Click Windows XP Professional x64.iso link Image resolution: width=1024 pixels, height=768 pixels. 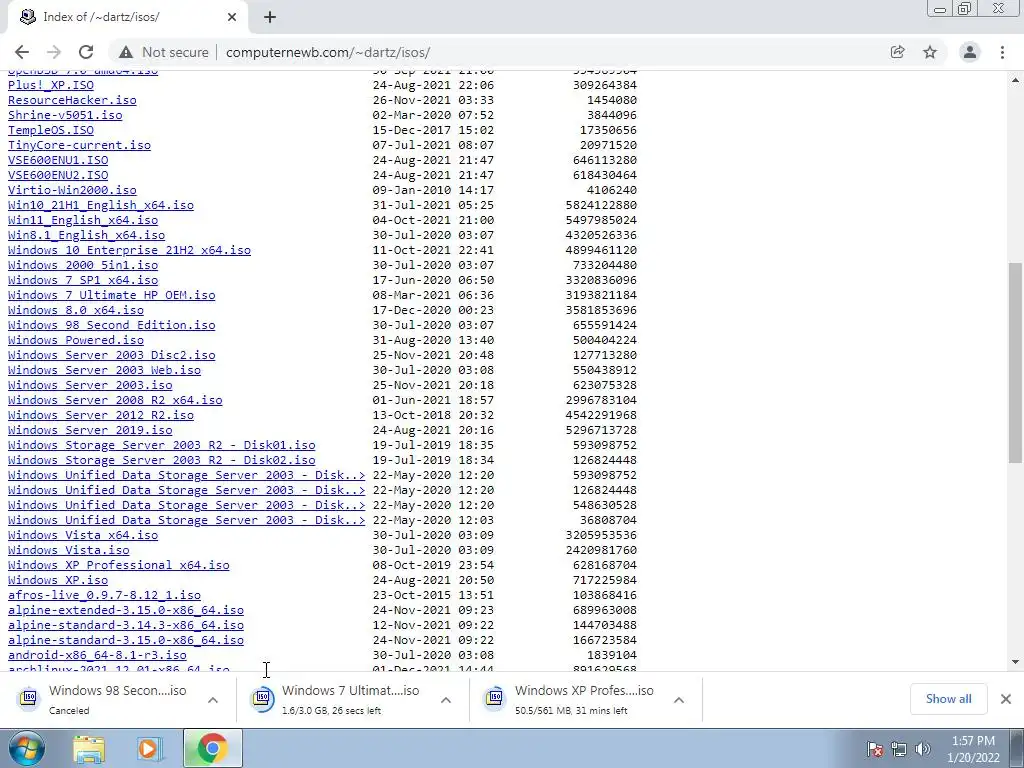point(119,566)
